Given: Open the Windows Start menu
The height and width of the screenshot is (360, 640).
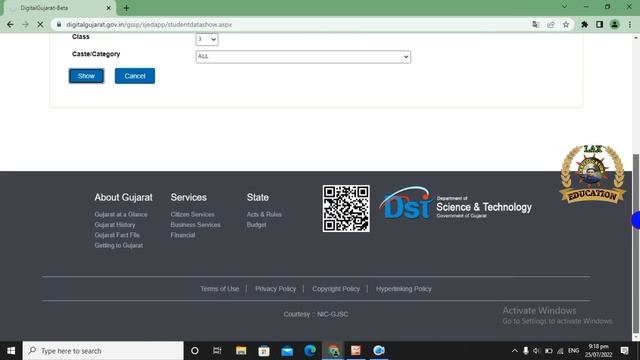Looking at the screenshot, I should pos(11,351).
